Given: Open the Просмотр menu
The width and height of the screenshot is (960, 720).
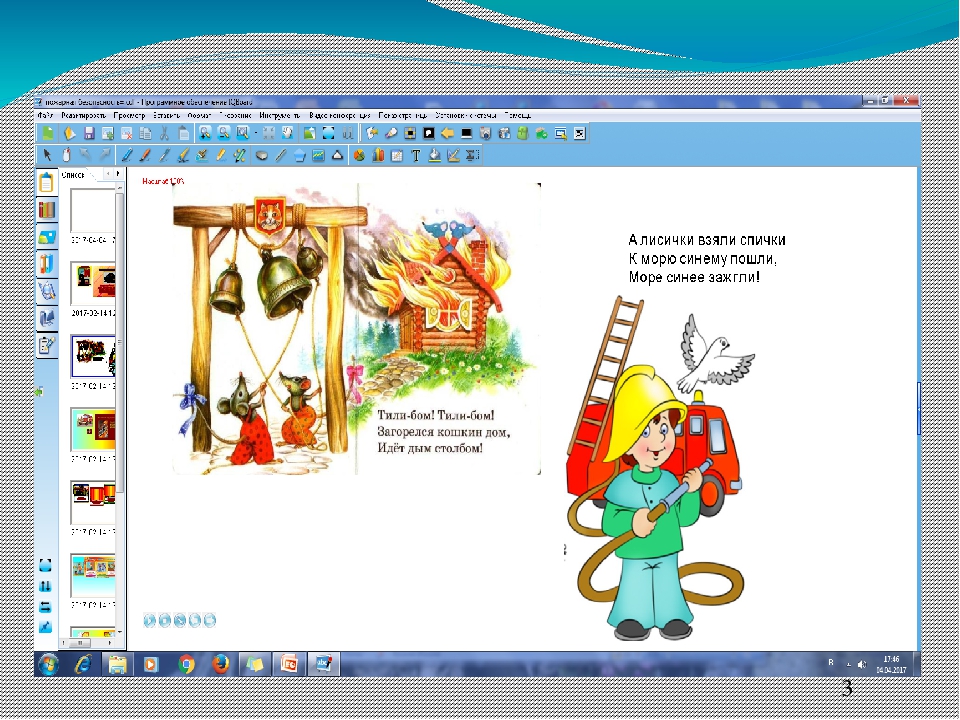Looking at the screenshot, I should pos(129,115).
